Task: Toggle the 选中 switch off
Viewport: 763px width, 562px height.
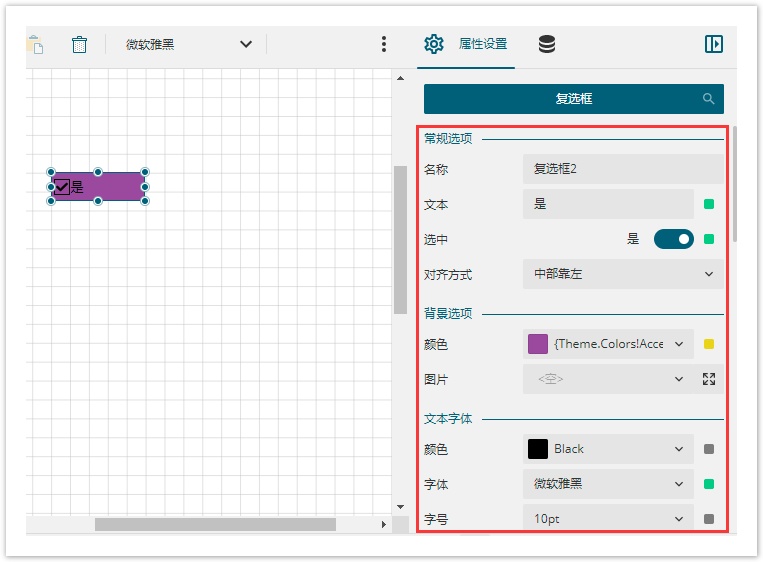Action: pyautogui.click(x=673, y=239)
